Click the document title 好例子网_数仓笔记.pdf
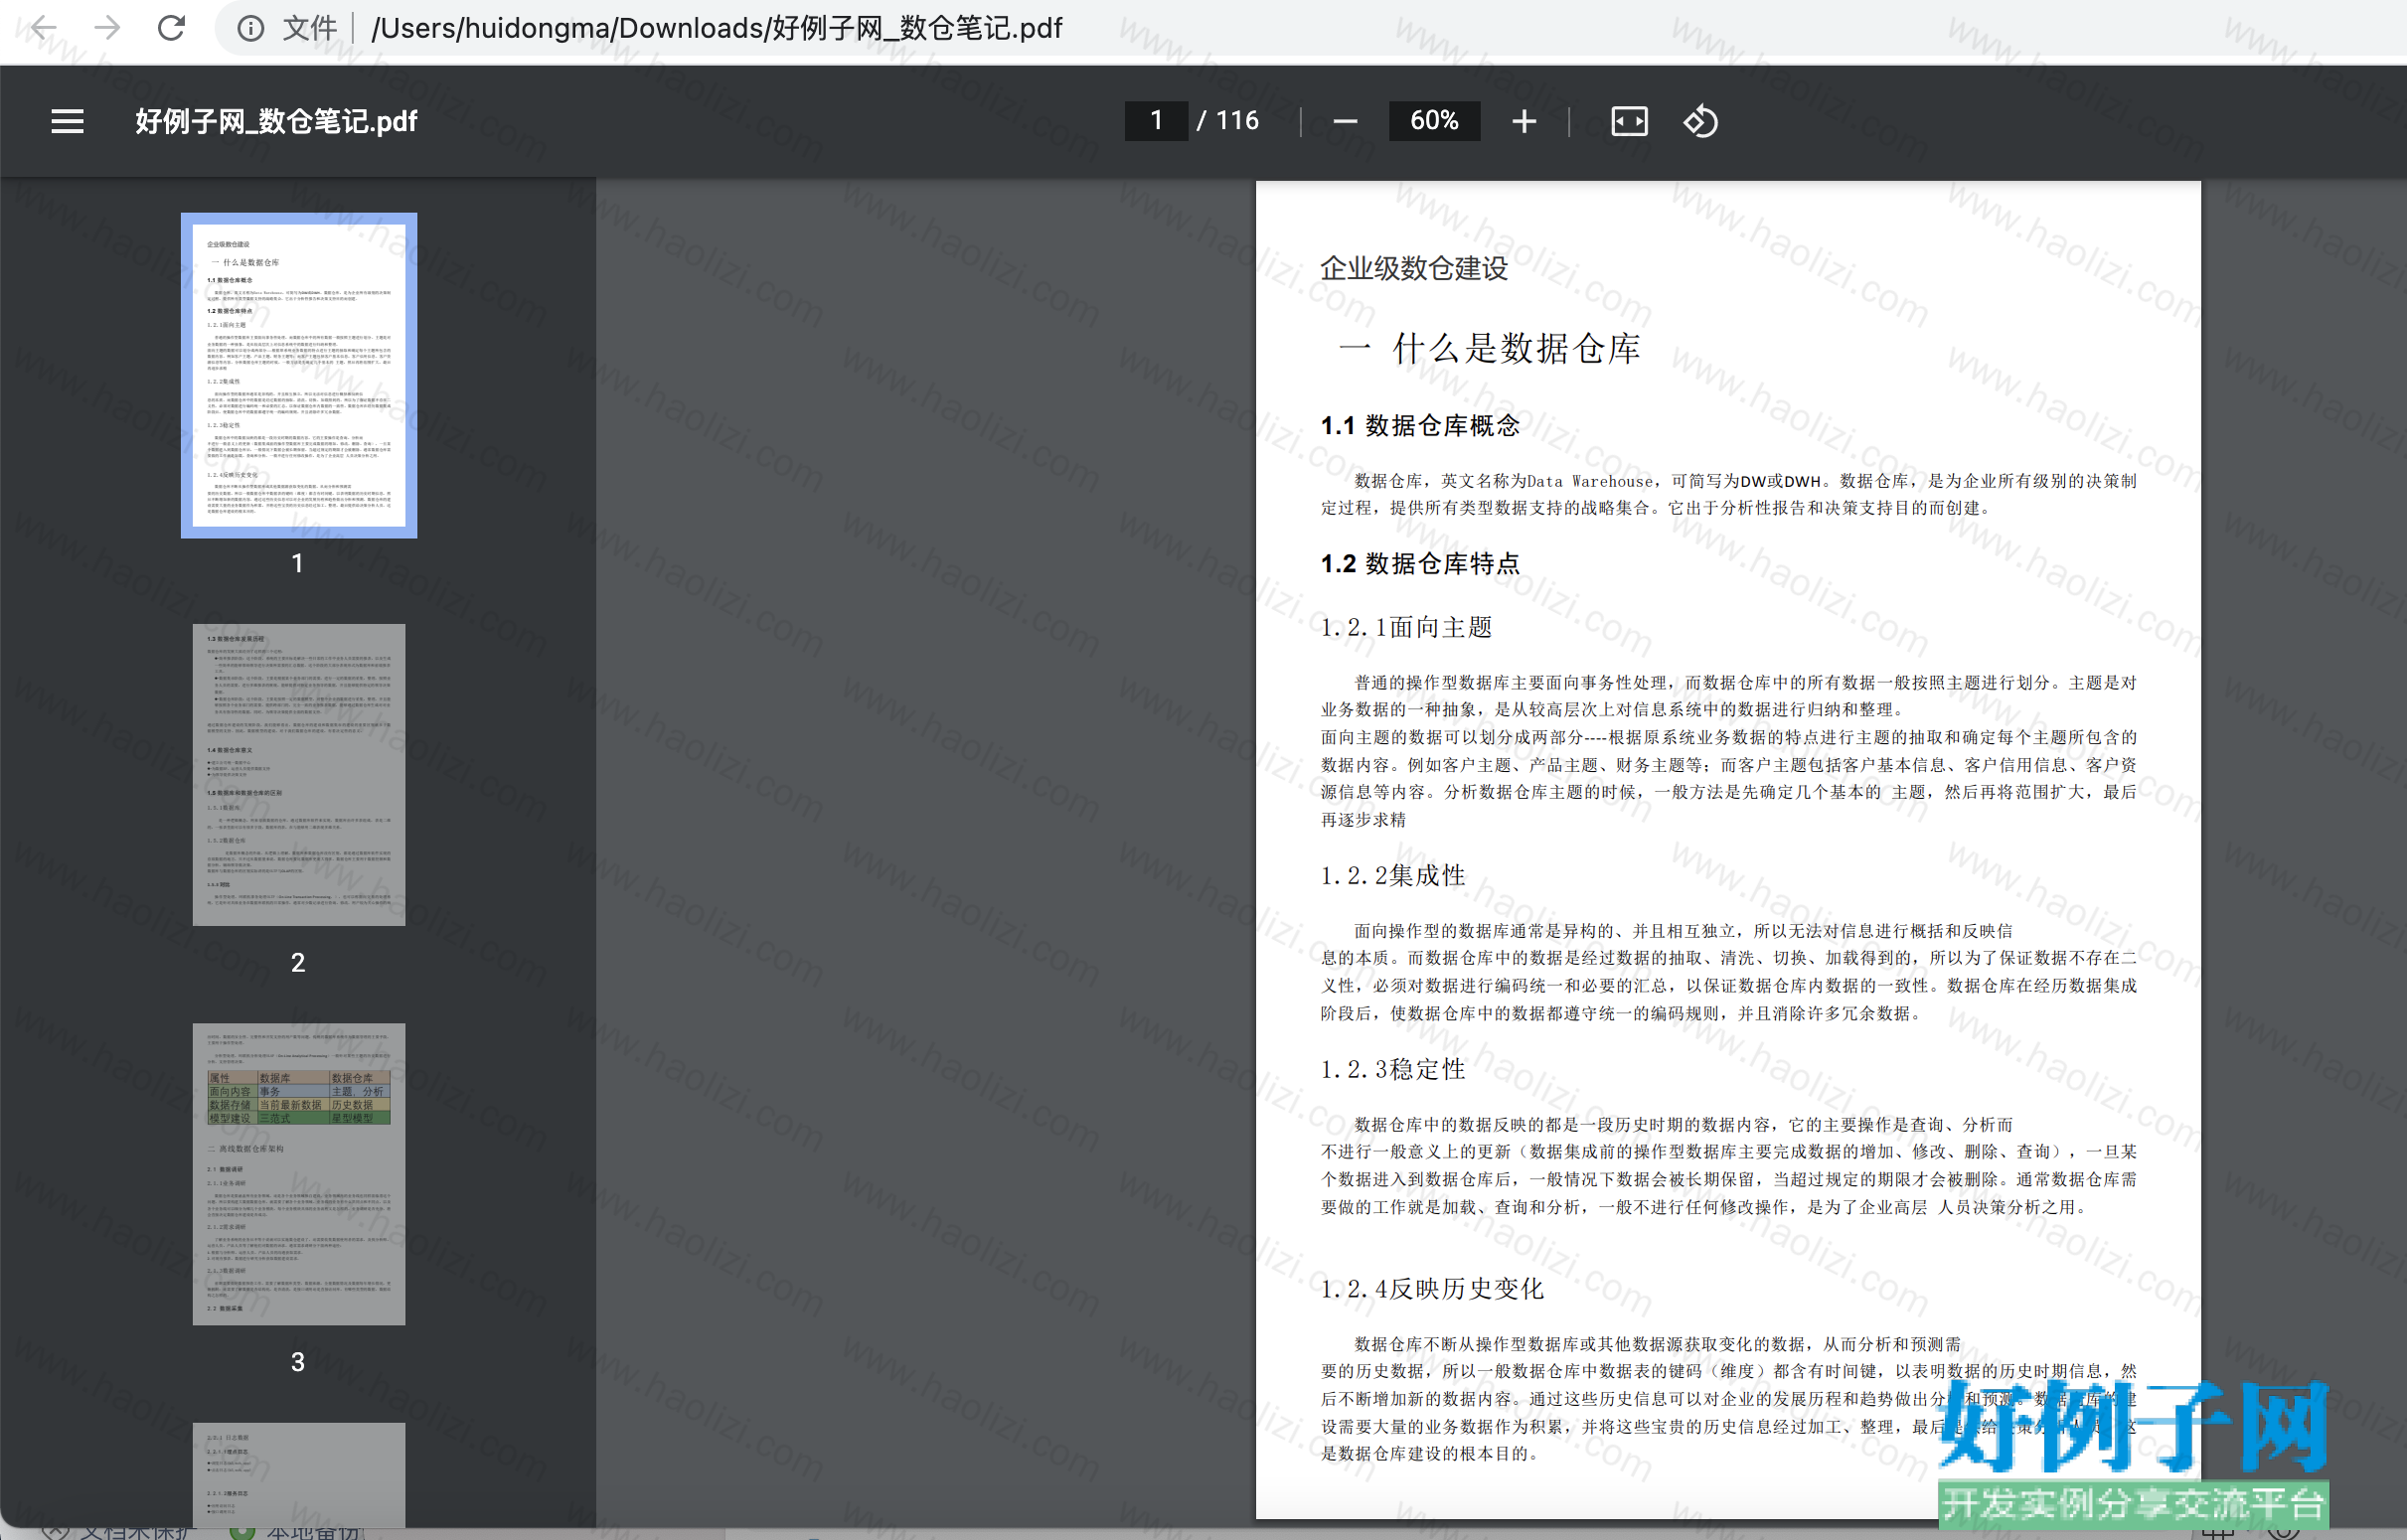2407x1540 pixels. pos(276,121)
